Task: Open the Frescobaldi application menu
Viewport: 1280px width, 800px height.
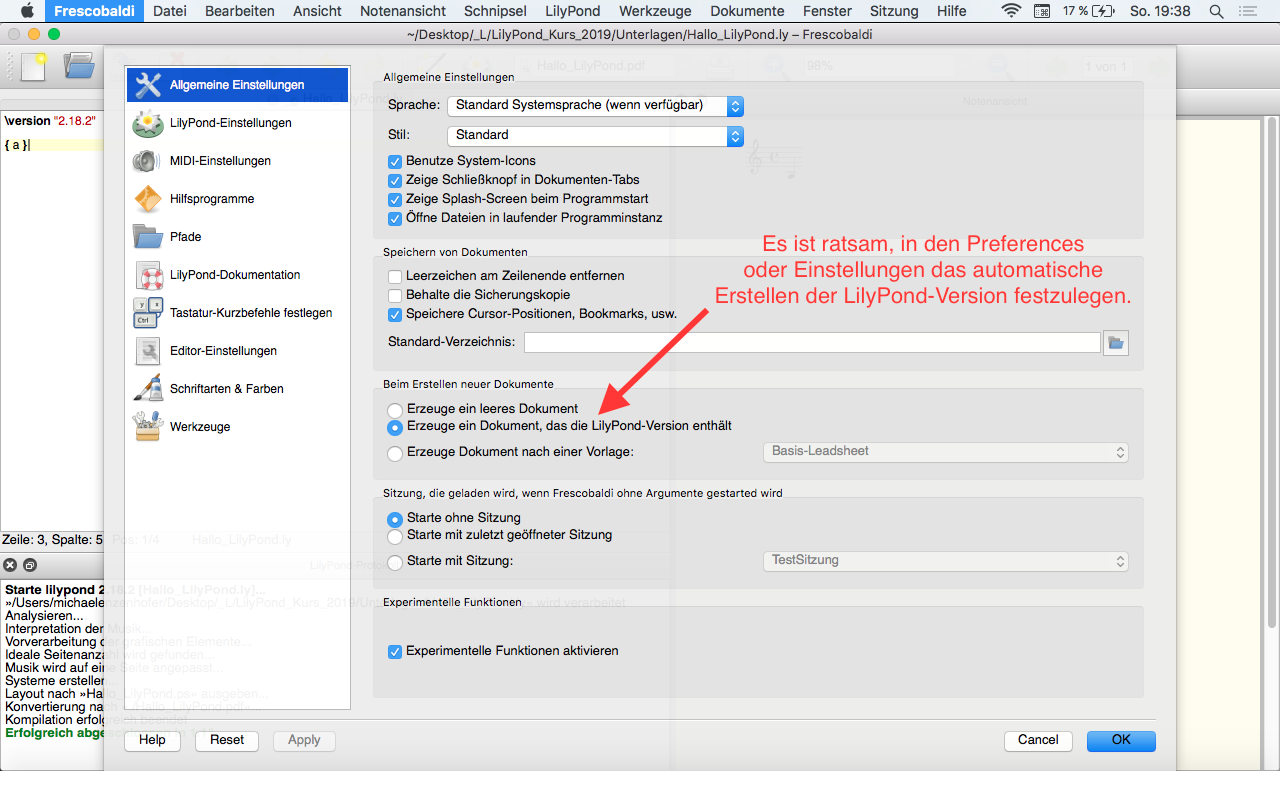Action: (x=93, y=11)
